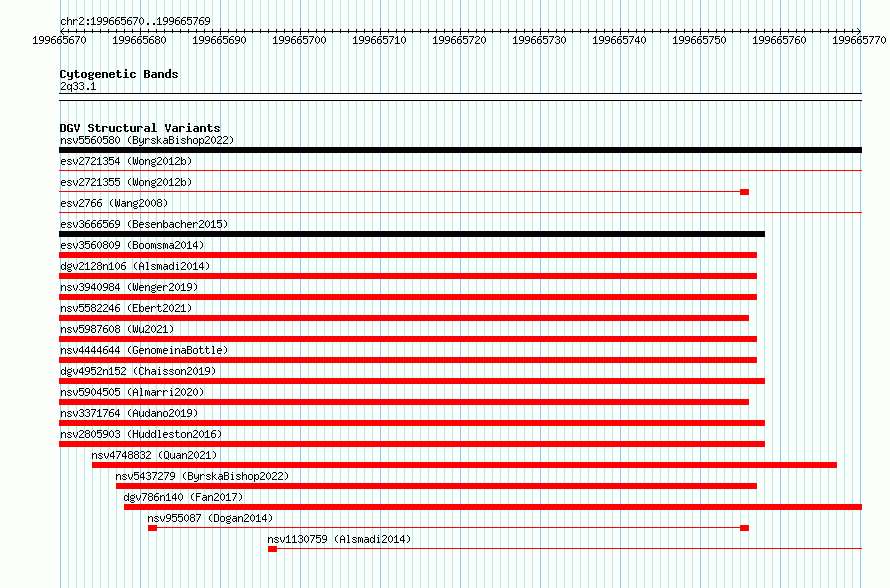Select the red nsv4748832 variant bar
890x588 pixels.
(x=464, y=465)
